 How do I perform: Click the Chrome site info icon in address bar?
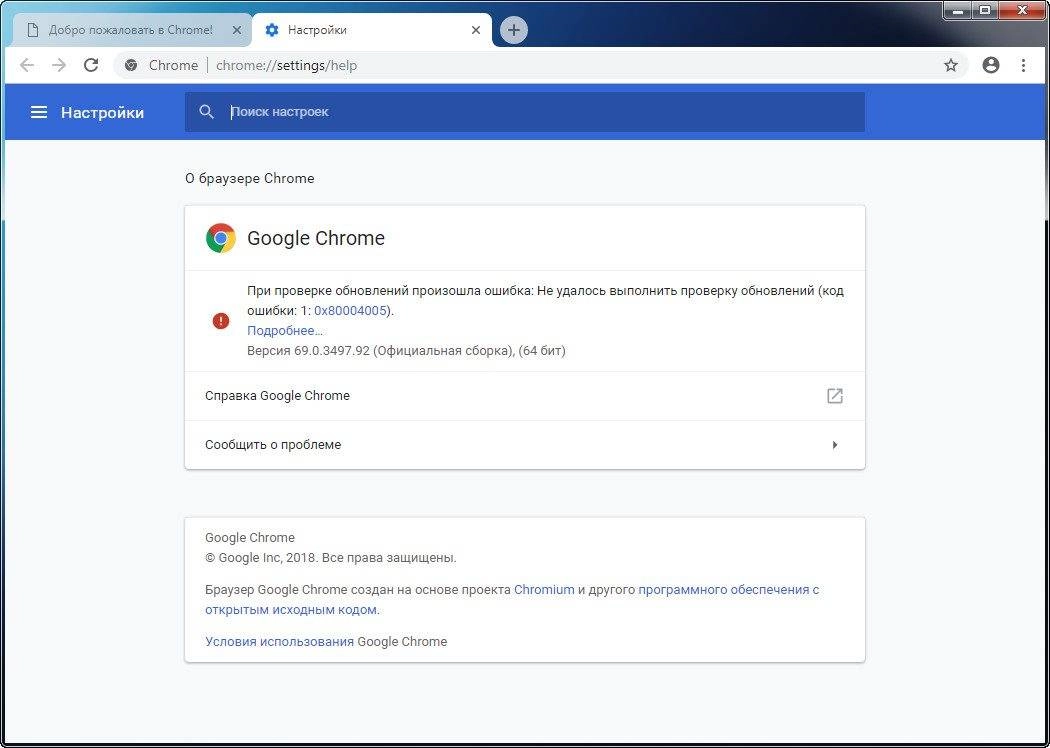tap(132, 65)
